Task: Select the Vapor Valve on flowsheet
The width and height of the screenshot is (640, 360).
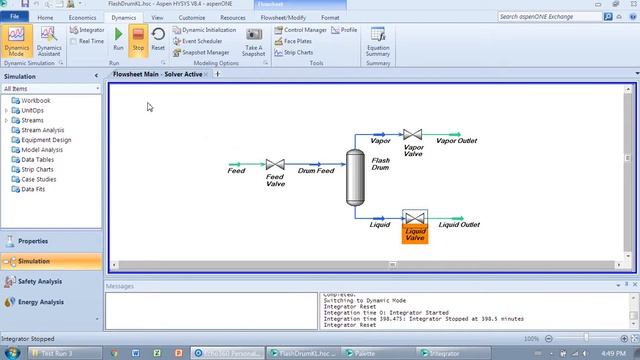Action: [412, 134]
